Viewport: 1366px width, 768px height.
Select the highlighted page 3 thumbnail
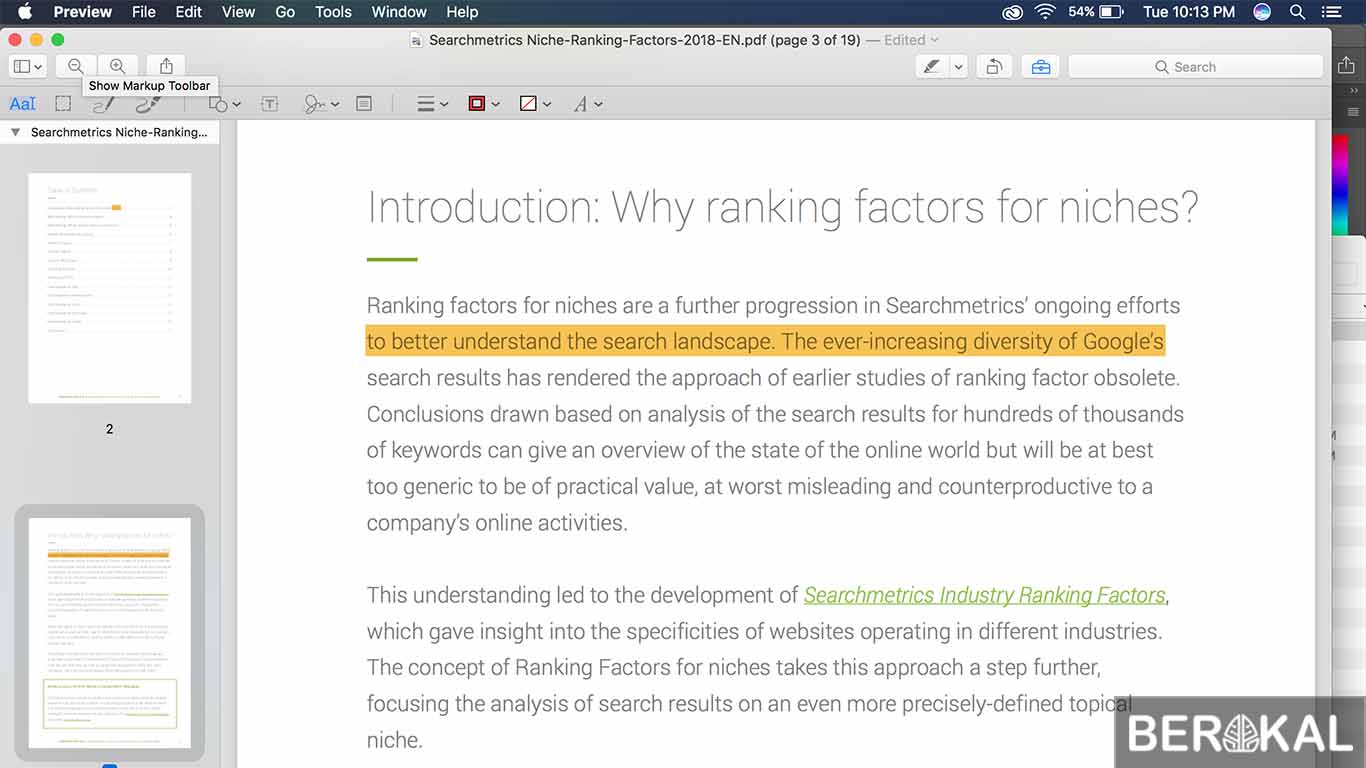coord(109,632)
